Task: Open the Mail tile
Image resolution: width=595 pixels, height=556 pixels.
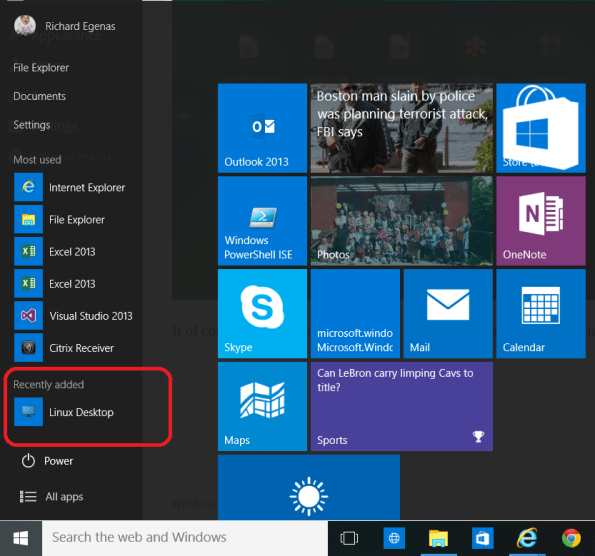Action: click(x=448, y=313)
